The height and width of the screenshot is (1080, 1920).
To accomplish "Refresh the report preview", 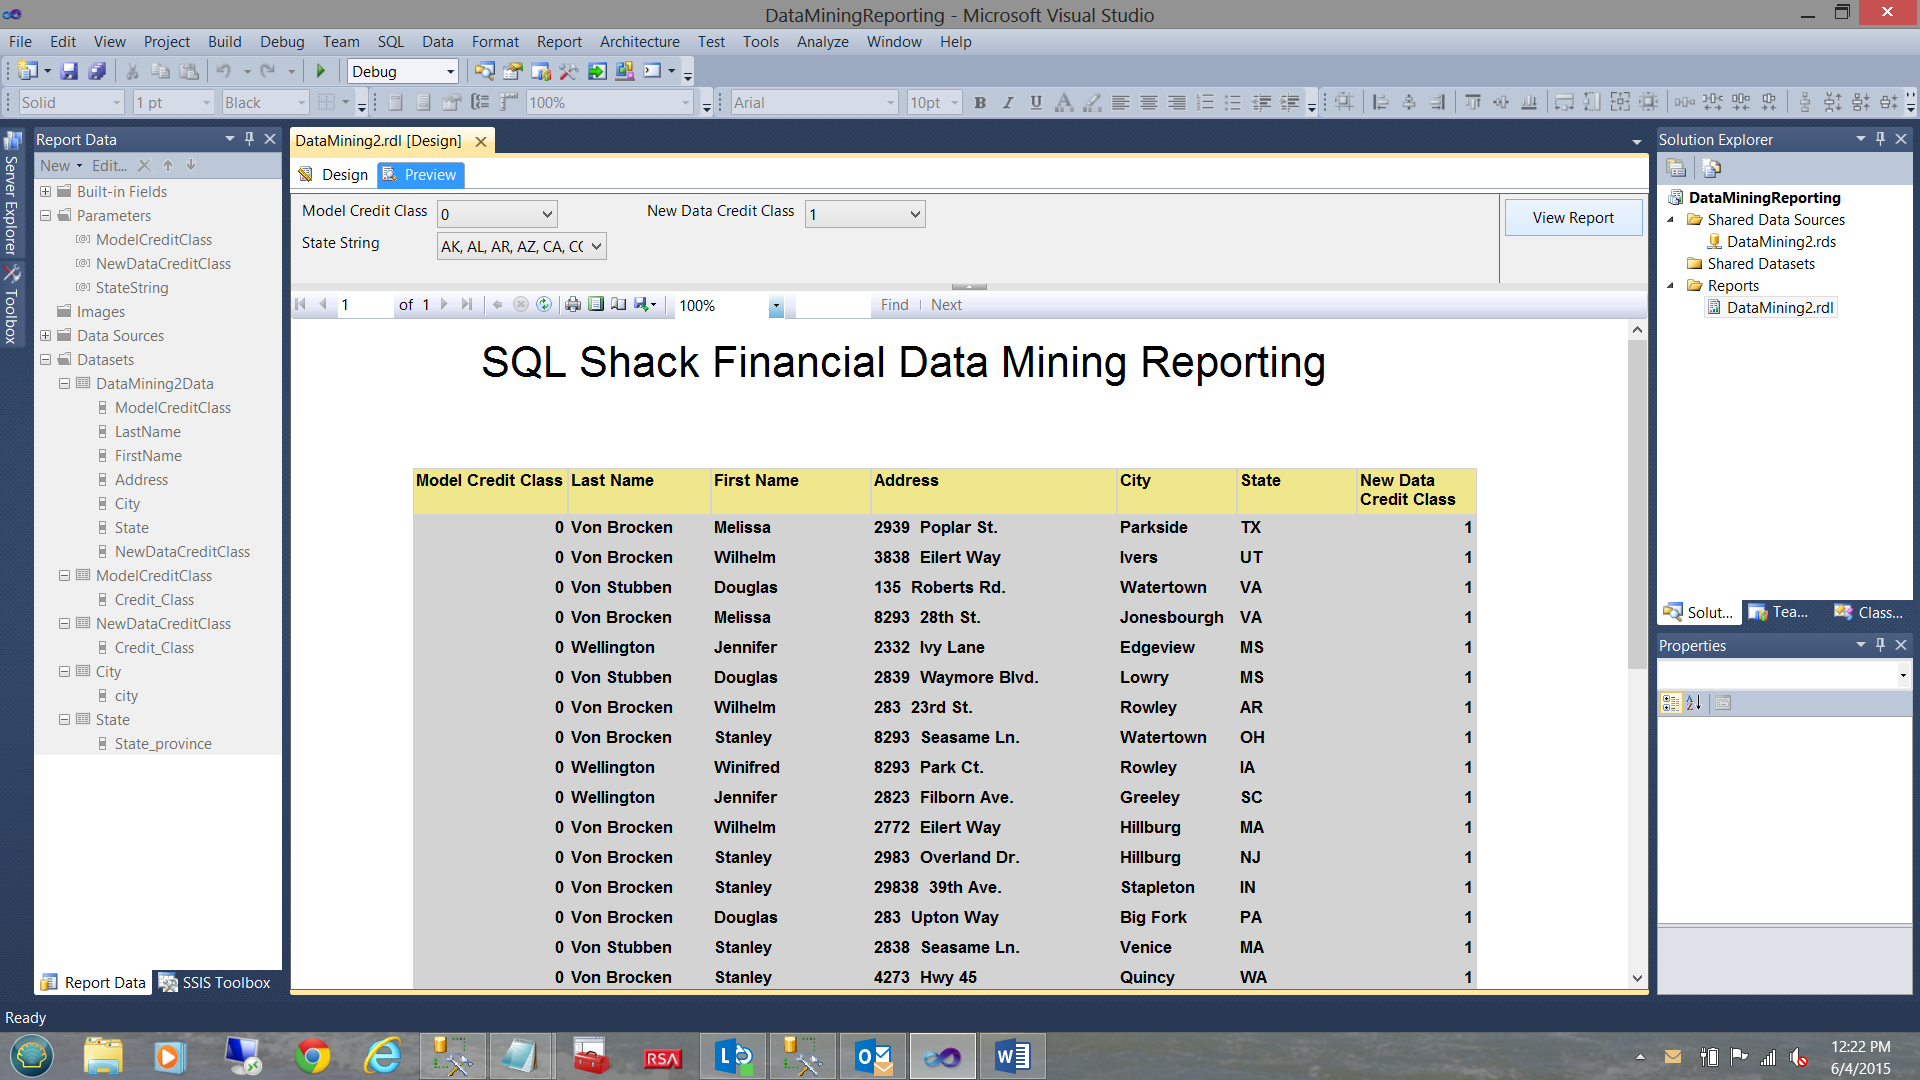I will 544,305.
